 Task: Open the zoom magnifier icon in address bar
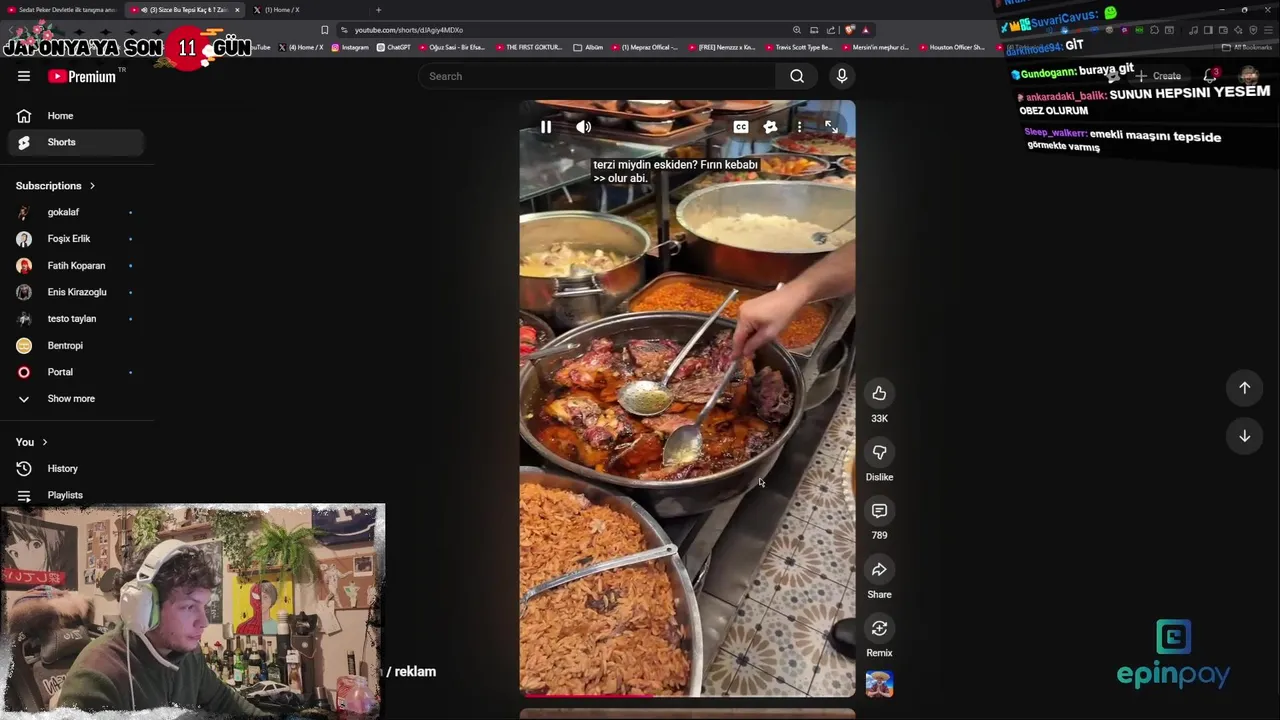[797, 30]
